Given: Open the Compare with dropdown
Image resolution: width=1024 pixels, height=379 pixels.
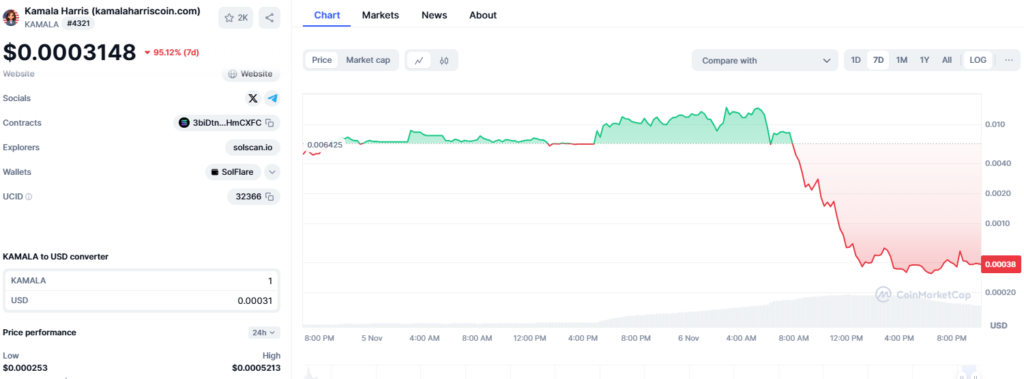Looking at the screenshot, I should 765,60.
